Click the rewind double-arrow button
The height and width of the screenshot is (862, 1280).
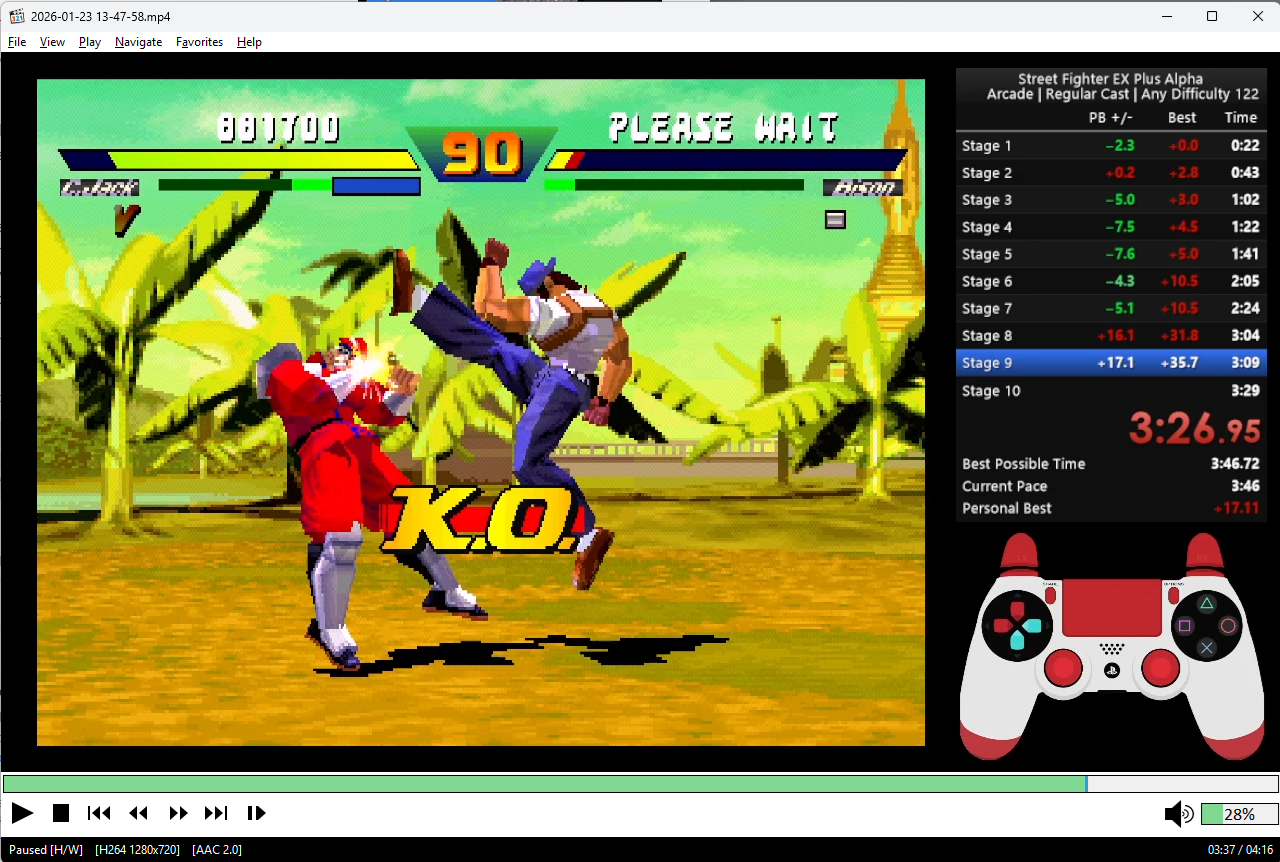pyautogui.click(x=138, y=813)
